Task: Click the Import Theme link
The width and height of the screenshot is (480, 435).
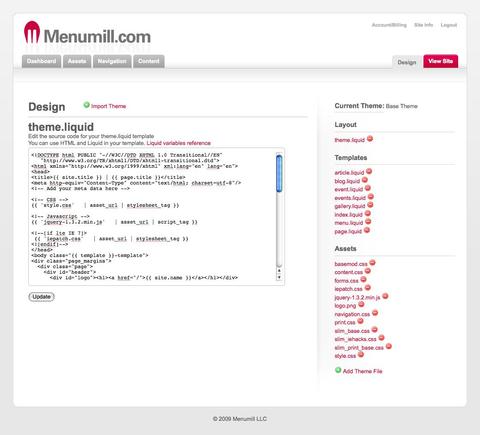Action: tap(108, 106)
